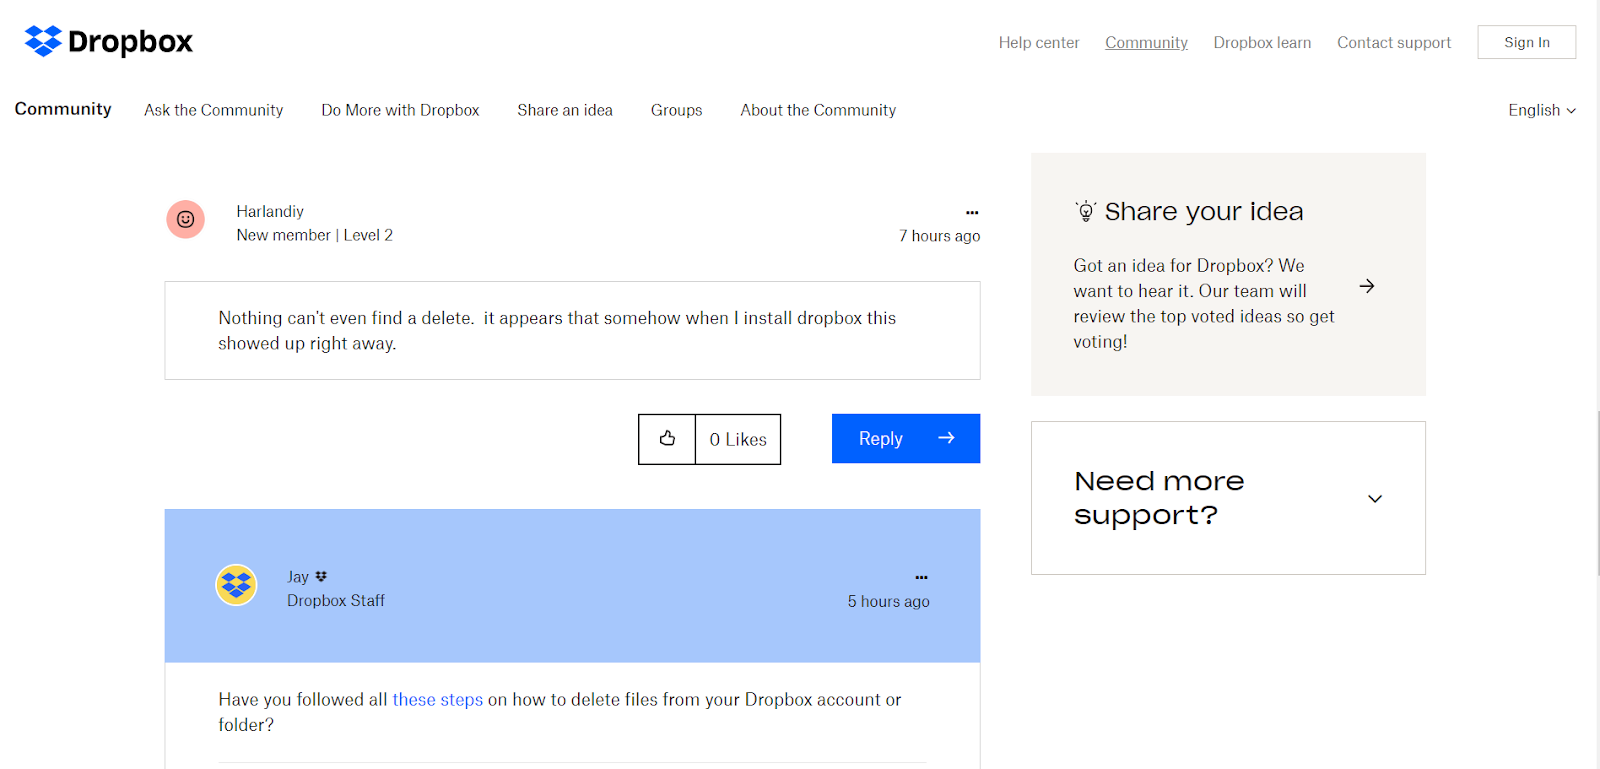Click the Got an idea for Dropbox description

pyautogui.click(x=1204, y=303)
